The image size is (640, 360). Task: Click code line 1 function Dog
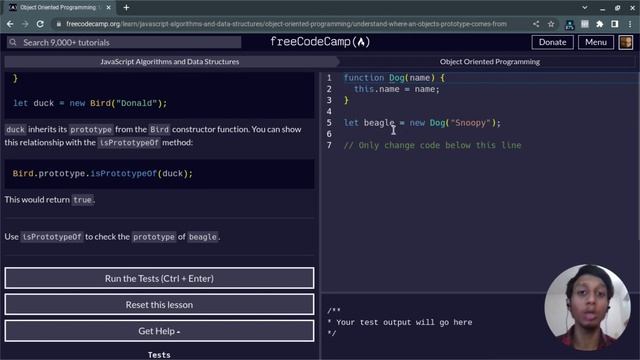(394, 78)
